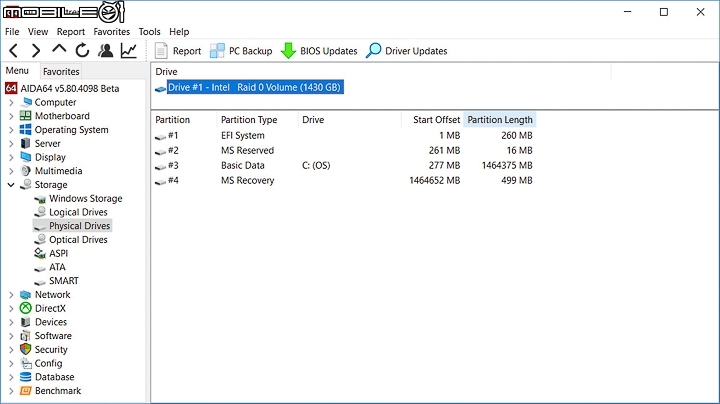This screenshot has width=720, height=404.
Task: Switch to the Favorites tab
Action: click(x=61, y=72)
